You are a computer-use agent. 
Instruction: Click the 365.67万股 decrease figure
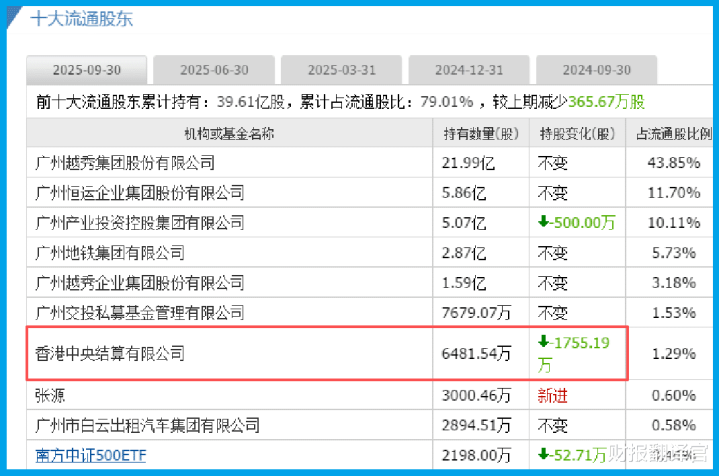pos(607,102)
